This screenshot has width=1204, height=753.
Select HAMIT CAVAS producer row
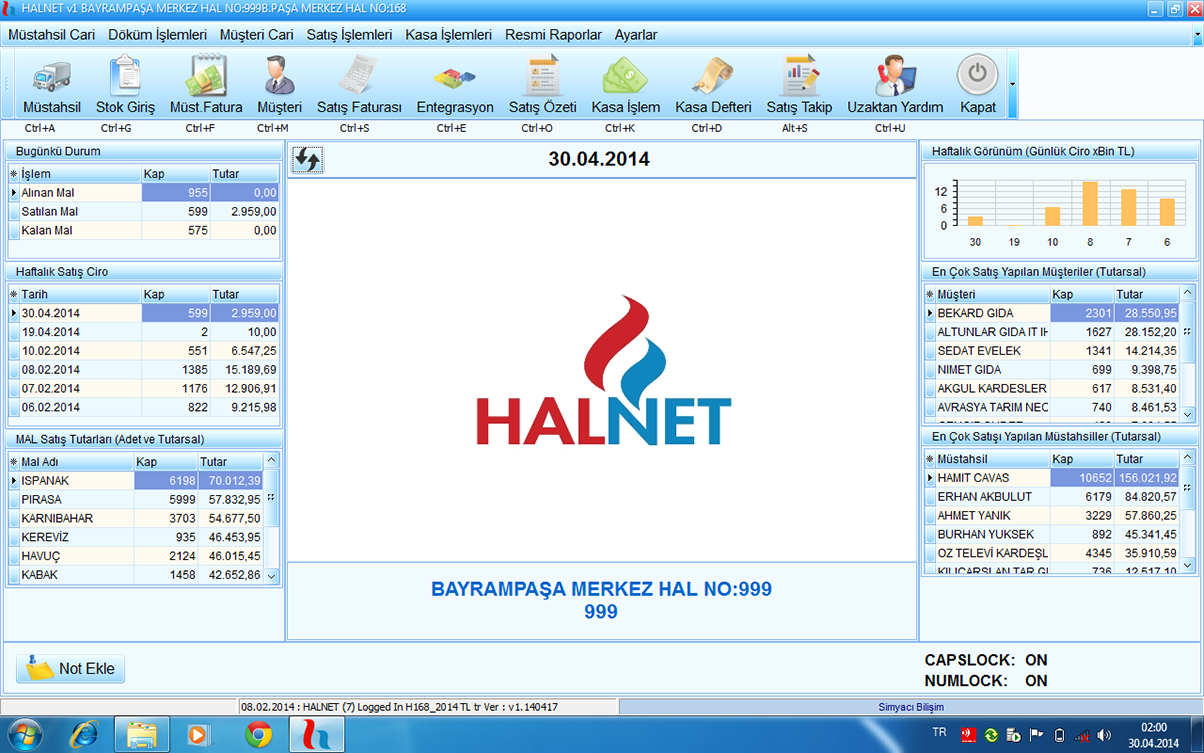coord(1052,478)
